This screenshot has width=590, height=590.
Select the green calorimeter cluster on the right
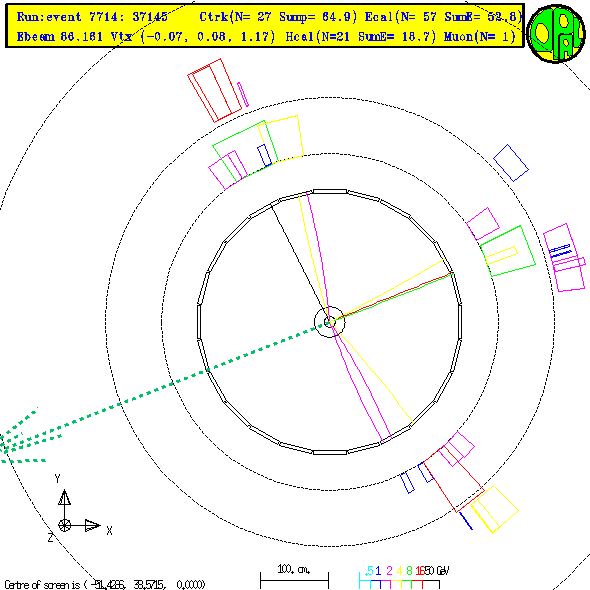coord(508,251)
